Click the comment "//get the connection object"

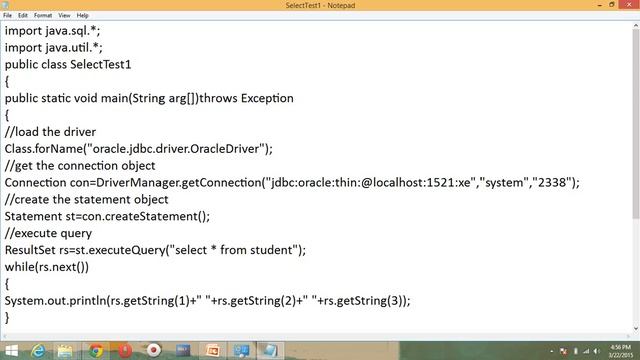[80, 166]
